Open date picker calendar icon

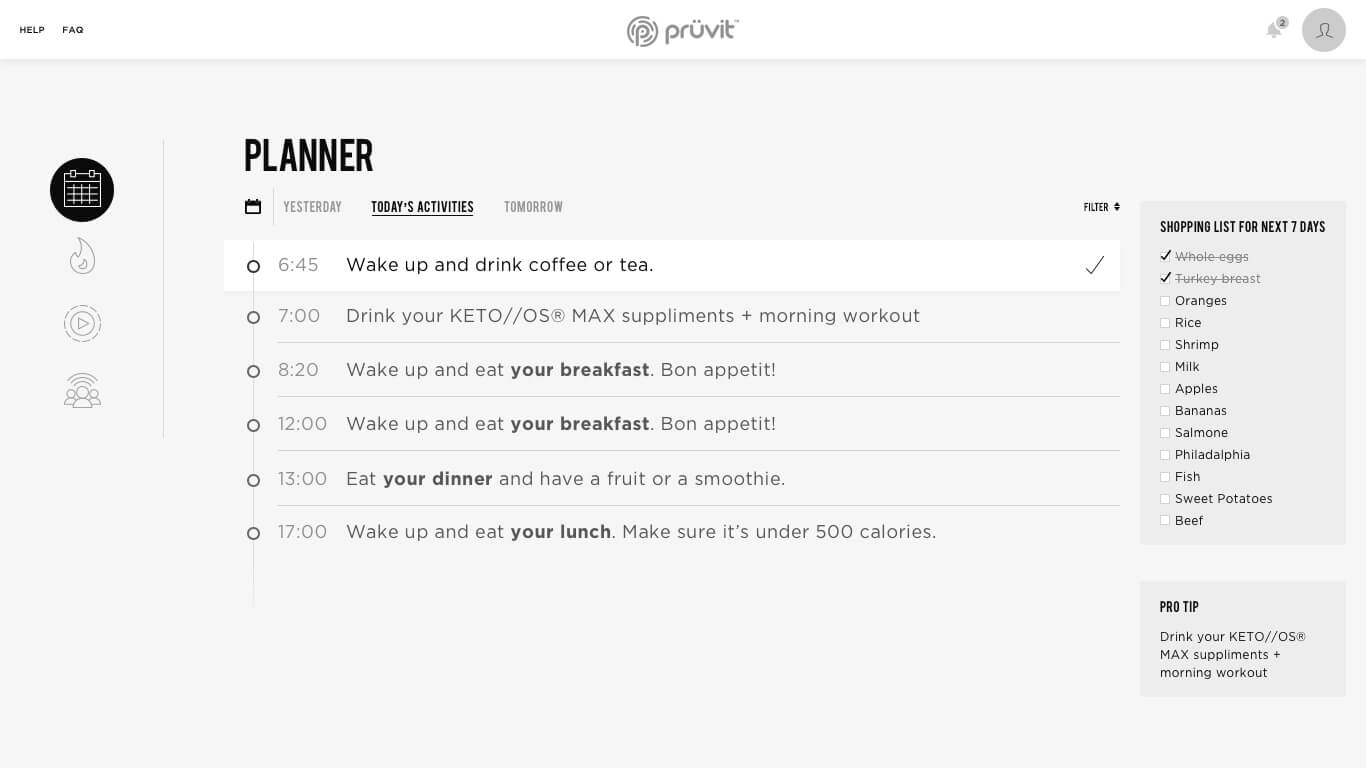(253, 207)
